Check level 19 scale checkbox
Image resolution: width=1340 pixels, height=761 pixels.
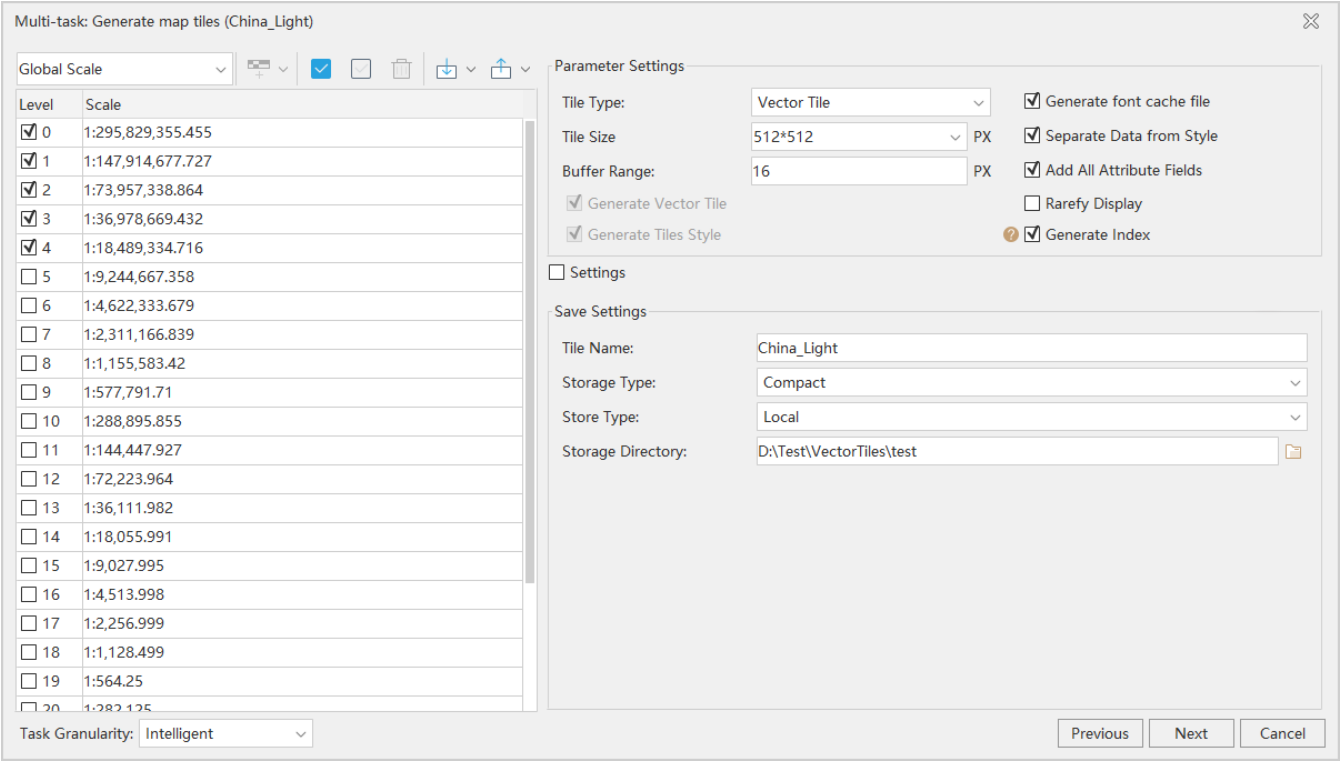pyautogui.click(x=28, y=682)
